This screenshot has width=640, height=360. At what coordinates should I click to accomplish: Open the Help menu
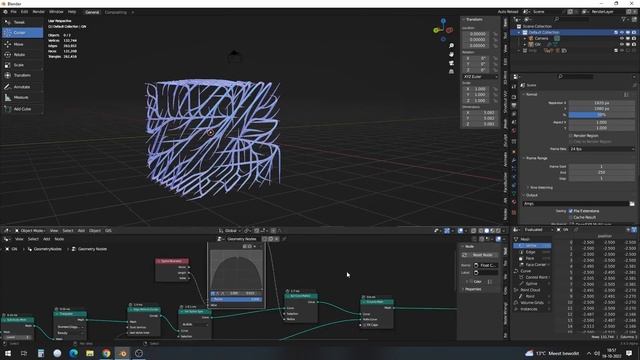72,12
